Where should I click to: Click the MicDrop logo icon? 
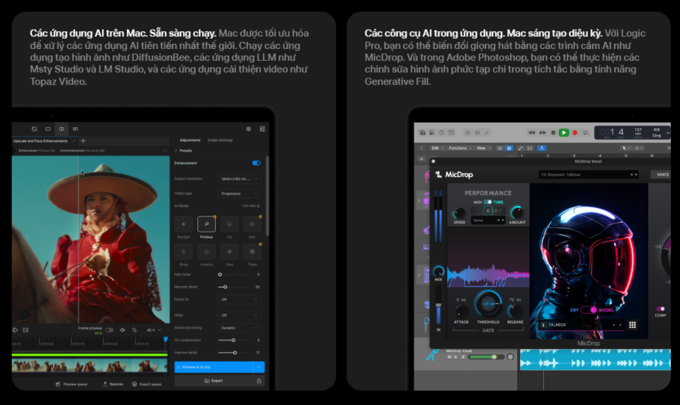click(x=439, y=174)
